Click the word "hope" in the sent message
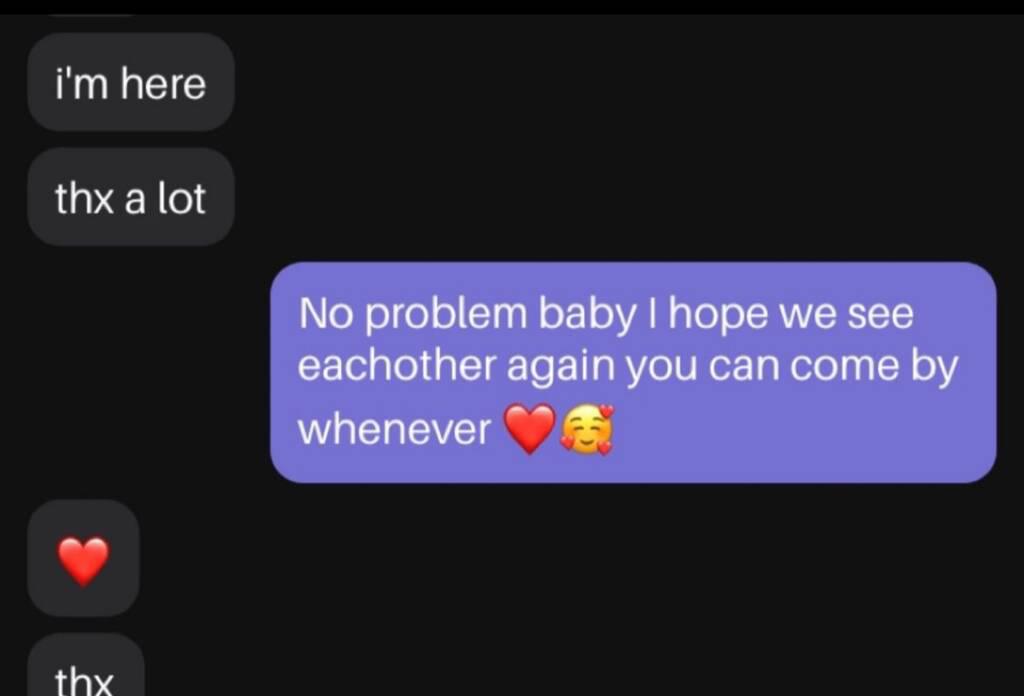This screenshot has height=696, width=1024. point(718,315)
